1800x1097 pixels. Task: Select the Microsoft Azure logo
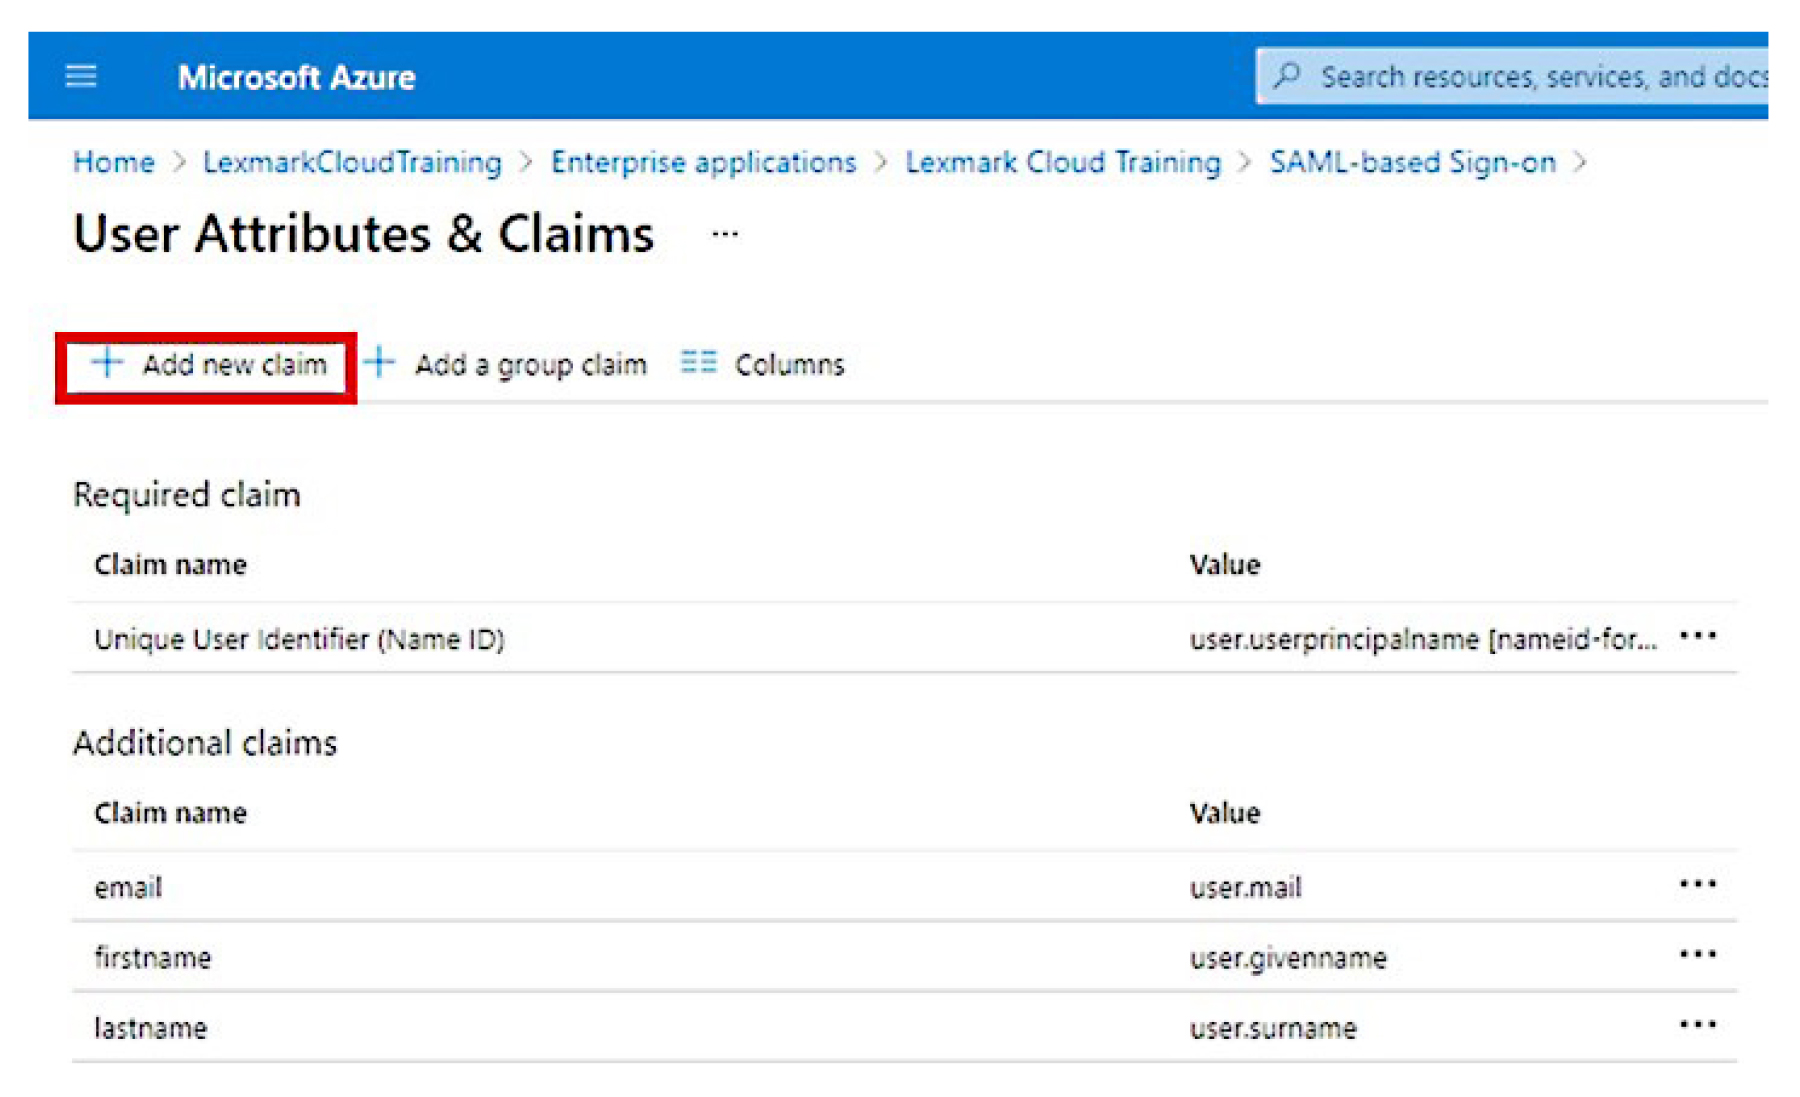click(297, 77)
